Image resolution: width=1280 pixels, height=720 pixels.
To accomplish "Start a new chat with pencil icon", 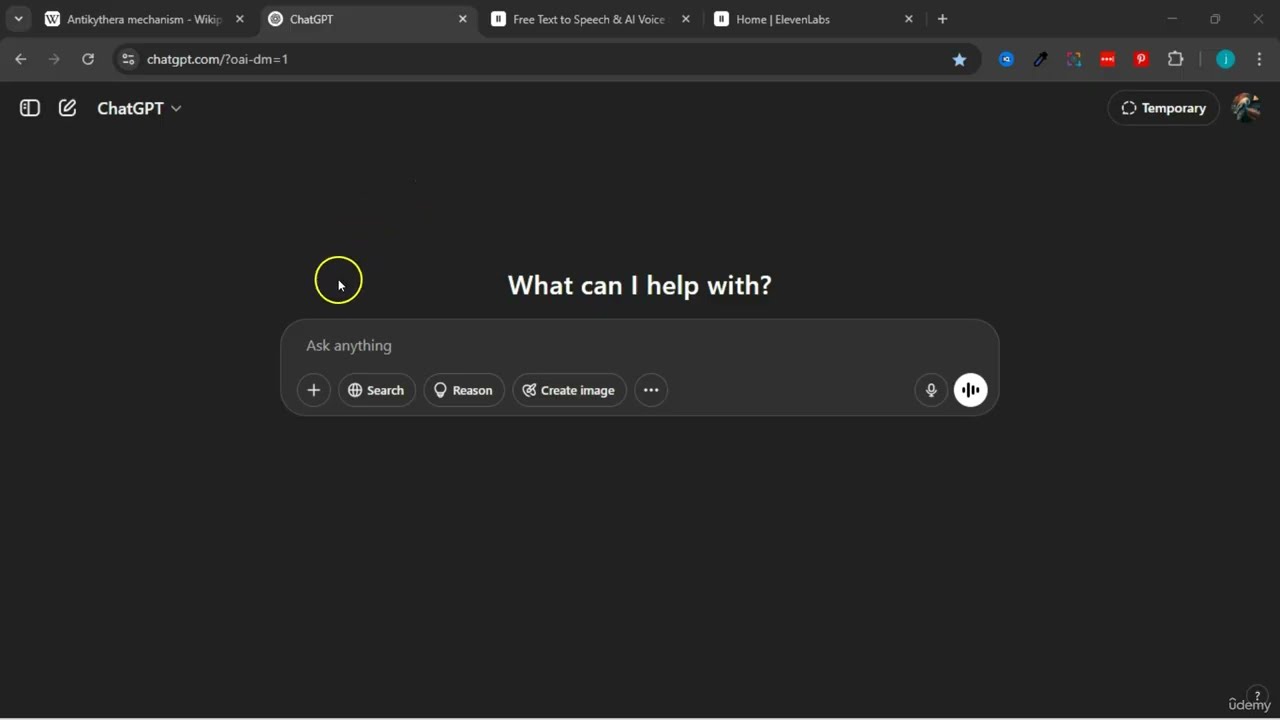I will click(x=67, y=108).
